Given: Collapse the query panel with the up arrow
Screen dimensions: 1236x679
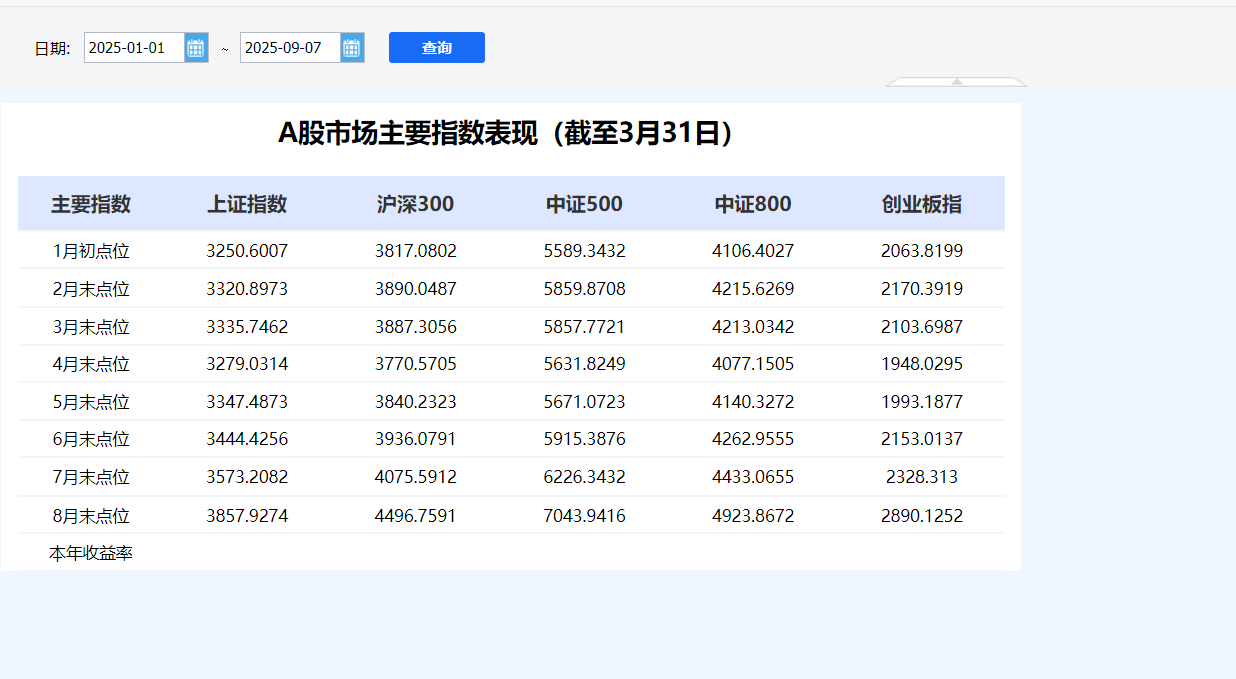Looking at the screenshot, I should [957, 82].
